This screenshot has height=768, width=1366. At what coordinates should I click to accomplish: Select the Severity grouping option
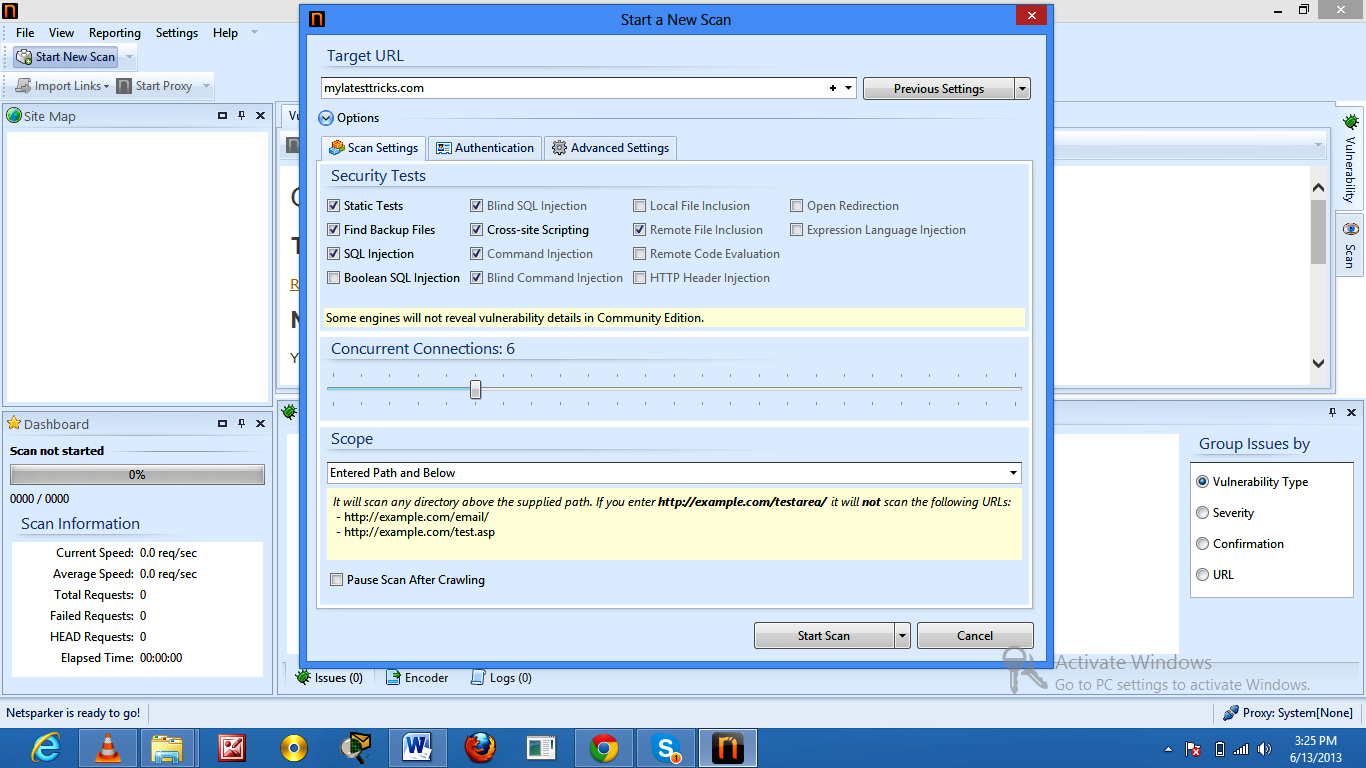click(x=1203, y=513)
